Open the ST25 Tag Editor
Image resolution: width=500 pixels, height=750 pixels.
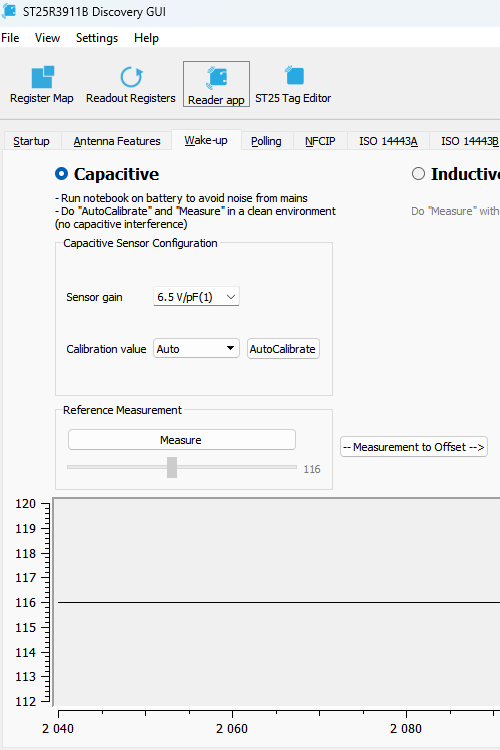(x=293, y=84)
